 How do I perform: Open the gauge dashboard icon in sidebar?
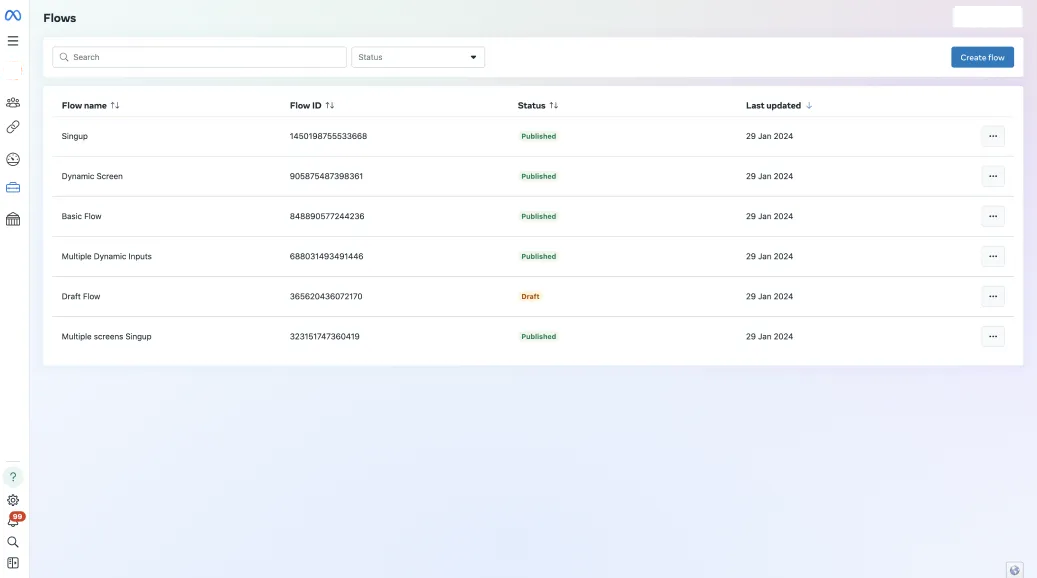click(13, 159)
